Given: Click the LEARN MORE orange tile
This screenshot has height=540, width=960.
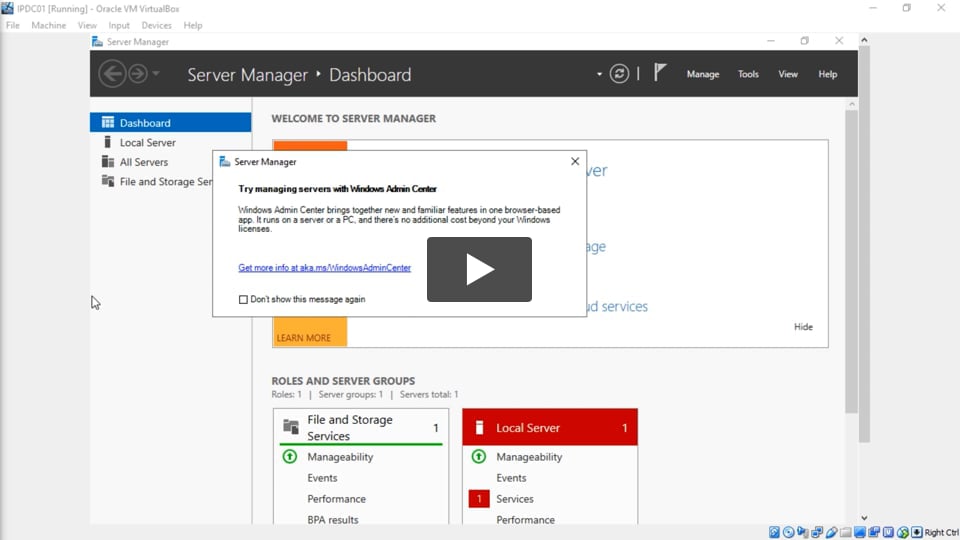Looking at the screenshot, I should (x=304, y=338).
